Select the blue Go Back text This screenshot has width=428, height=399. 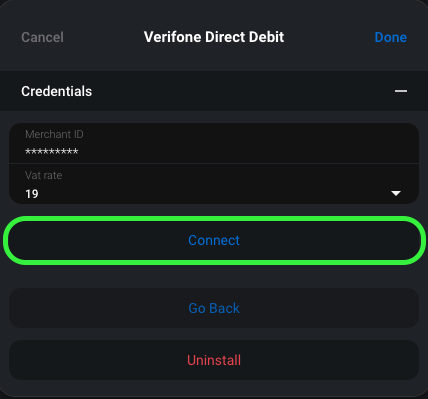[214, 308]
